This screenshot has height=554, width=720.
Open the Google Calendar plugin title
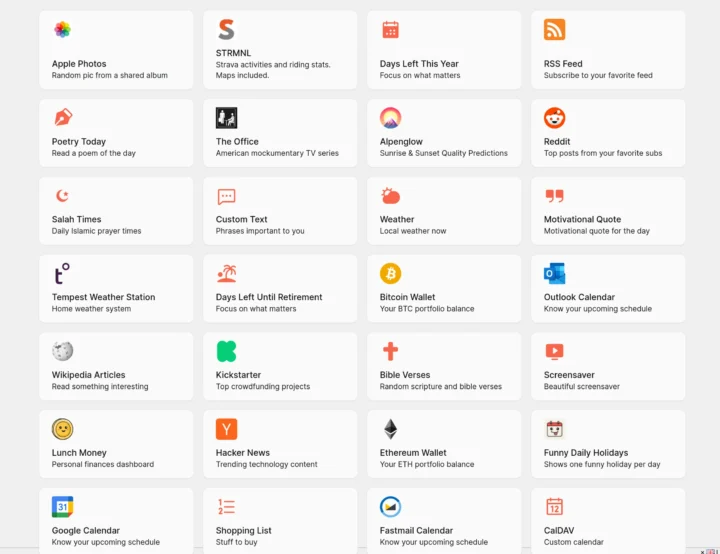[85, 531]
